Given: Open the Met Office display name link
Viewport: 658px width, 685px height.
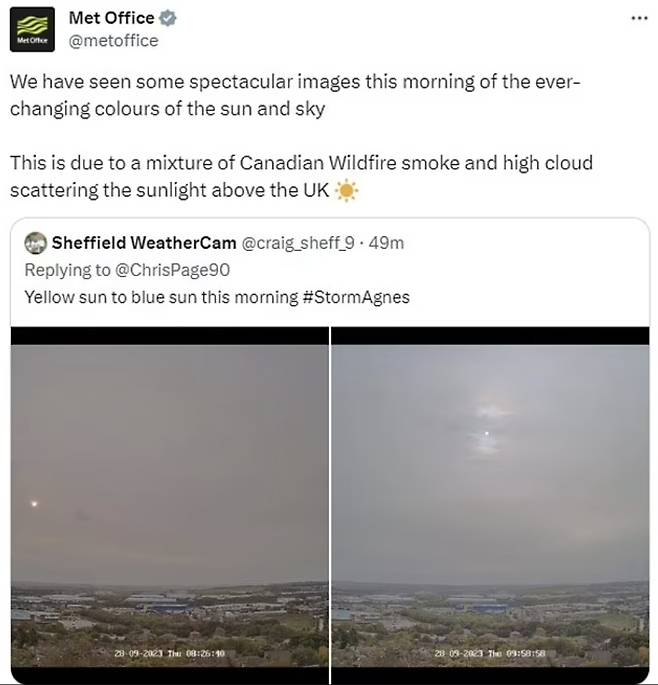Looking at the screenshot, I should [x=111, y=18].
